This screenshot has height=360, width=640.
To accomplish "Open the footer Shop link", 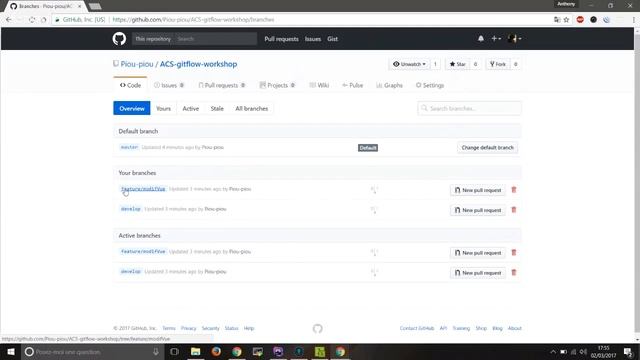I will pyautogui.click(x=481, y=328).
